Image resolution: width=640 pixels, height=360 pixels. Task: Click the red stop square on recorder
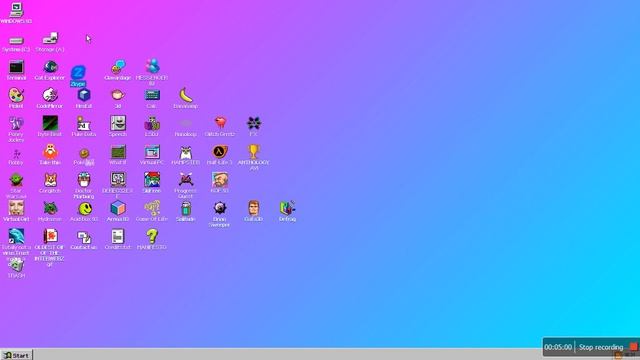[633, 347]
